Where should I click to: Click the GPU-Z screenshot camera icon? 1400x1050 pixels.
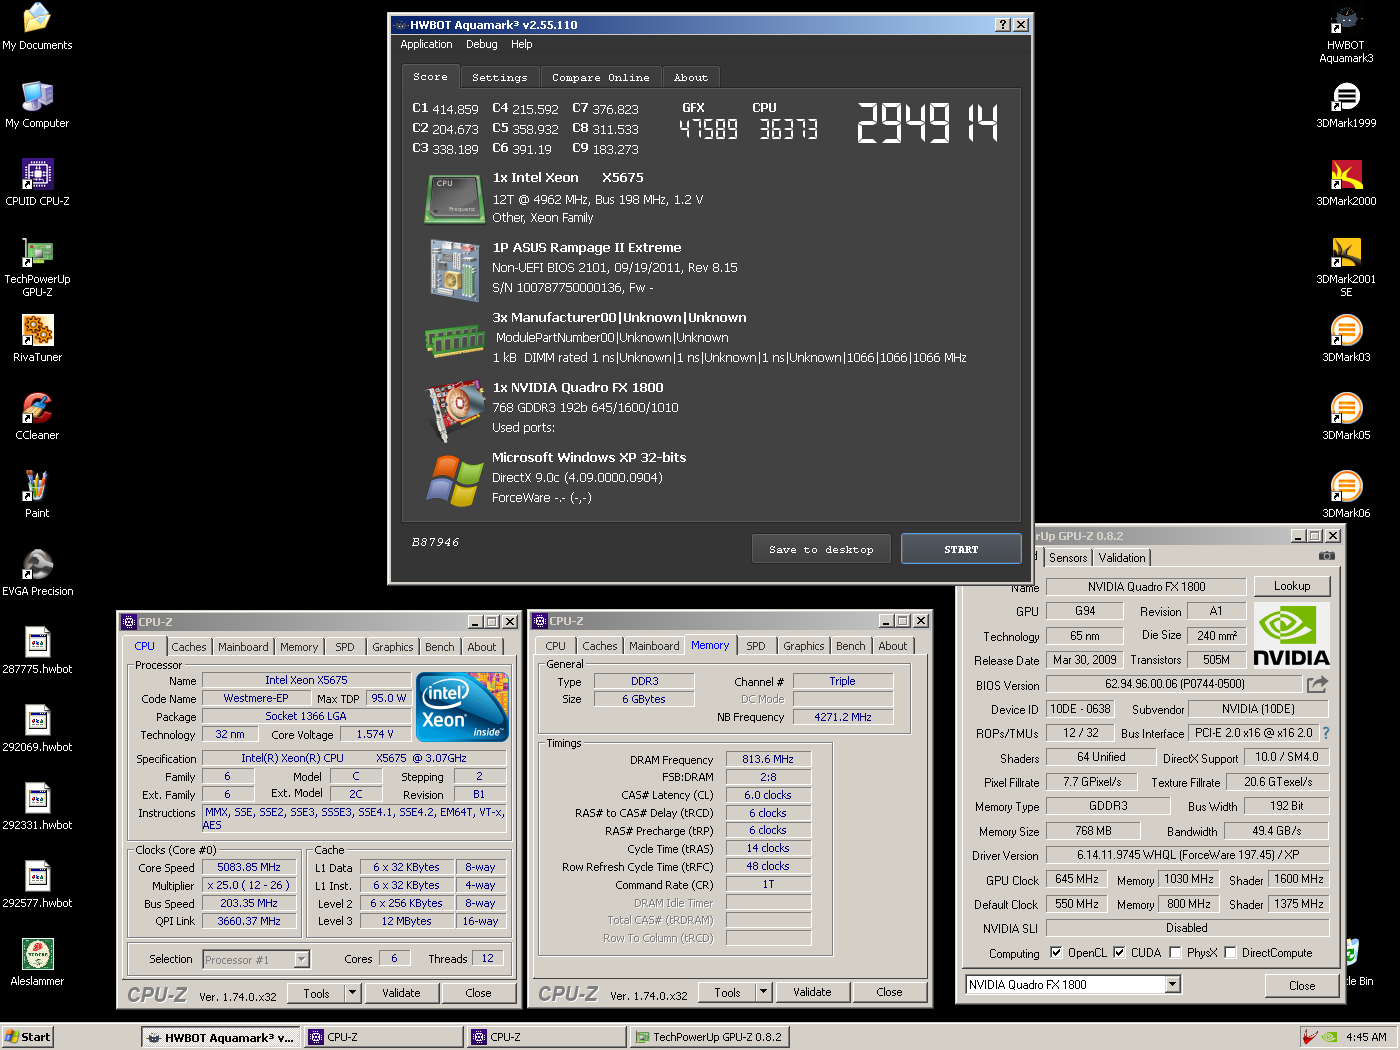1326,555
